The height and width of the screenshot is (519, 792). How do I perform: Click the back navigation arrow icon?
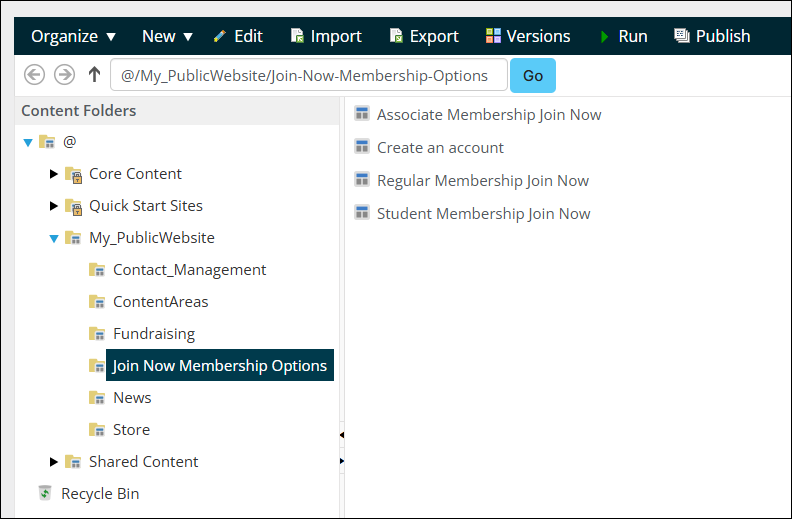pyautogui.click(x=34, y=75)
